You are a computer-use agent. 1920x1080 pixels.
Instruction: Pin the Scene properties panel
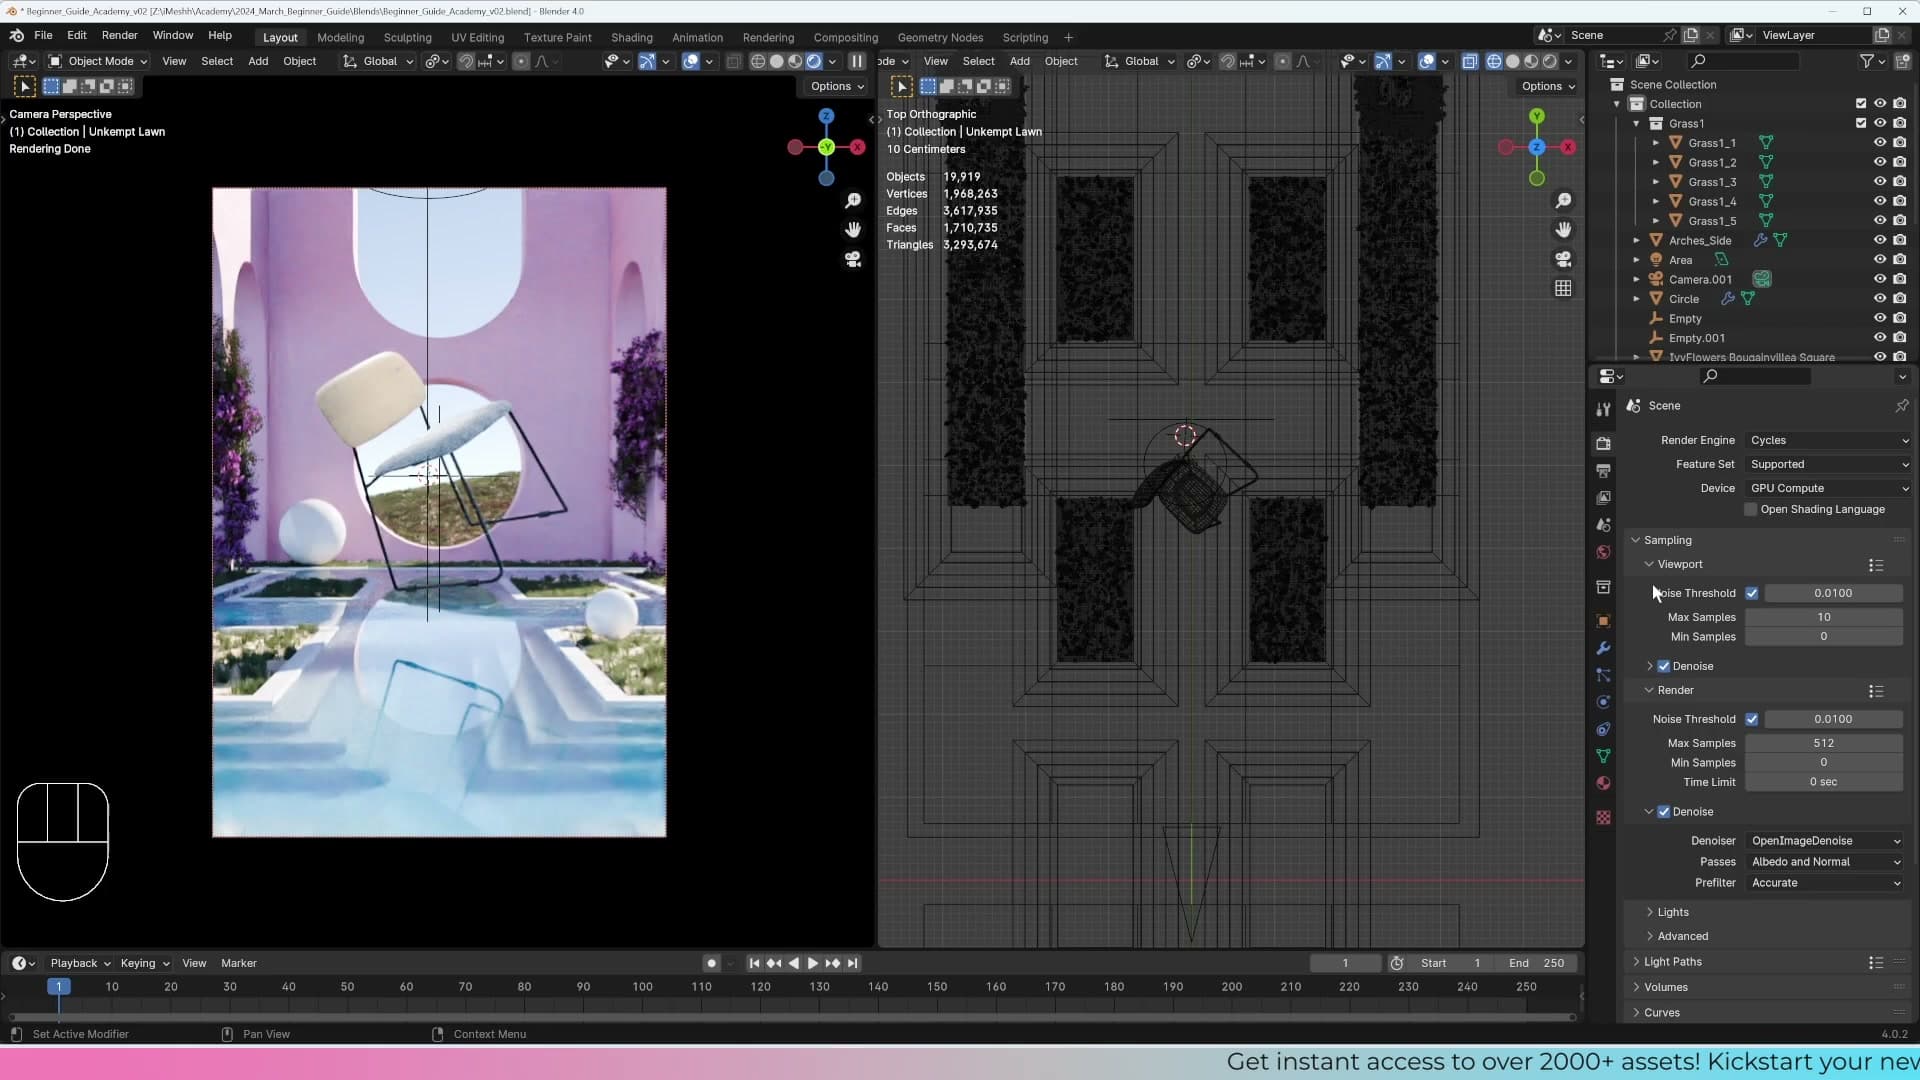click(x=1901, y=406)
